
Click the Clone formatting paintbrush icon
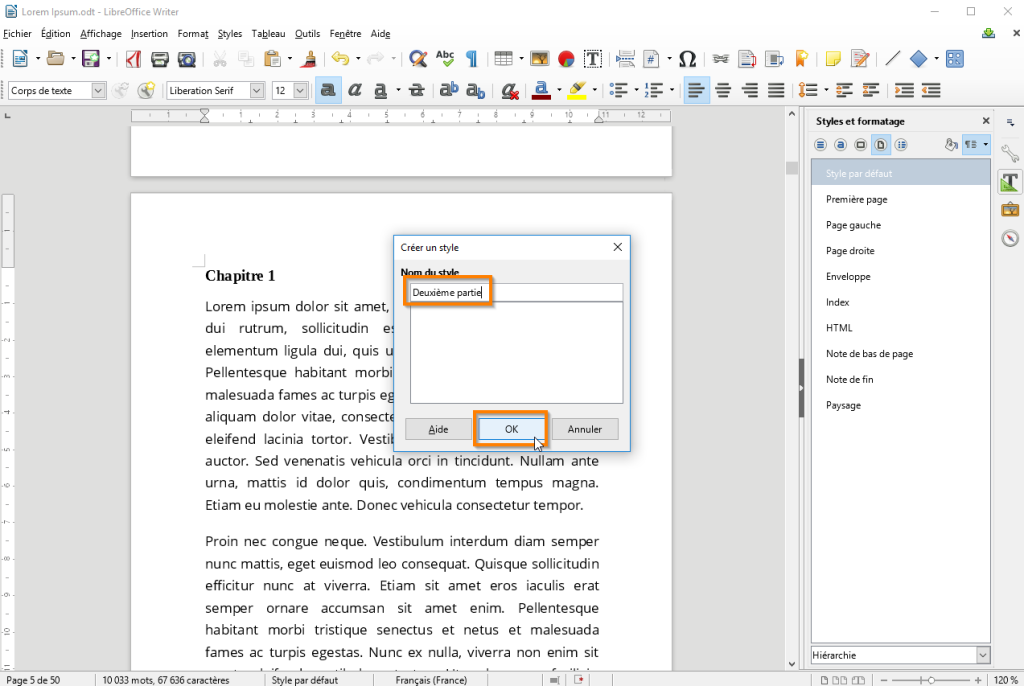pos(309,59)
